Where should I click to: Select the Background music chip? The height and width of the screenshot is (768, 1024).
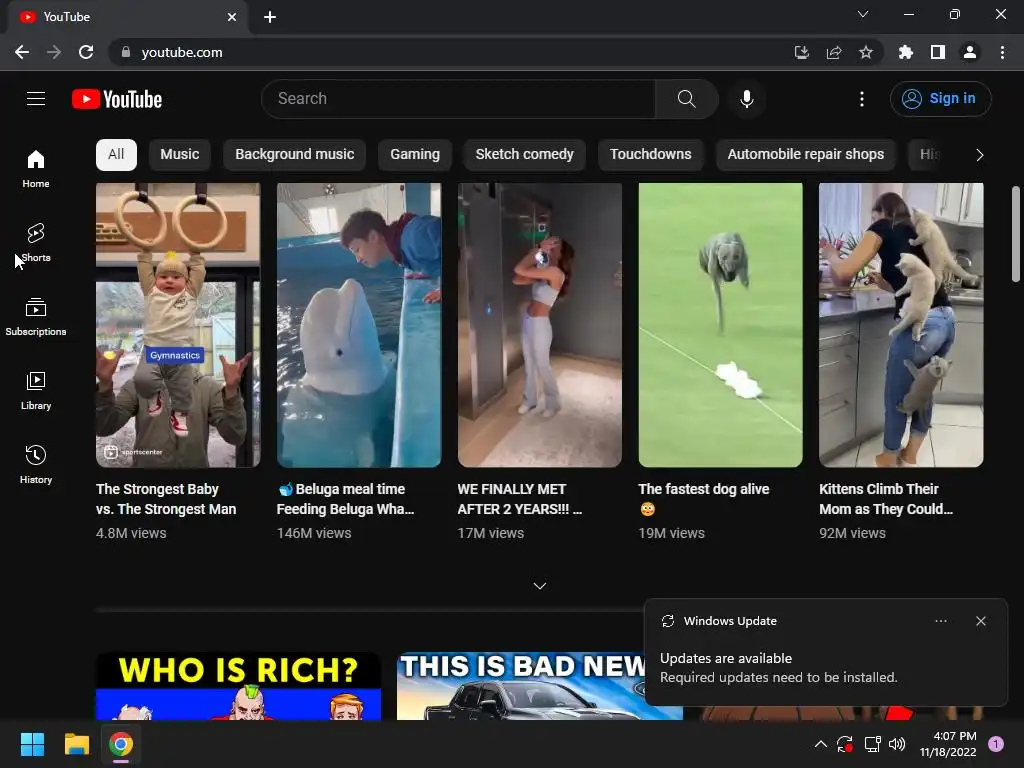tap(295, 155)
